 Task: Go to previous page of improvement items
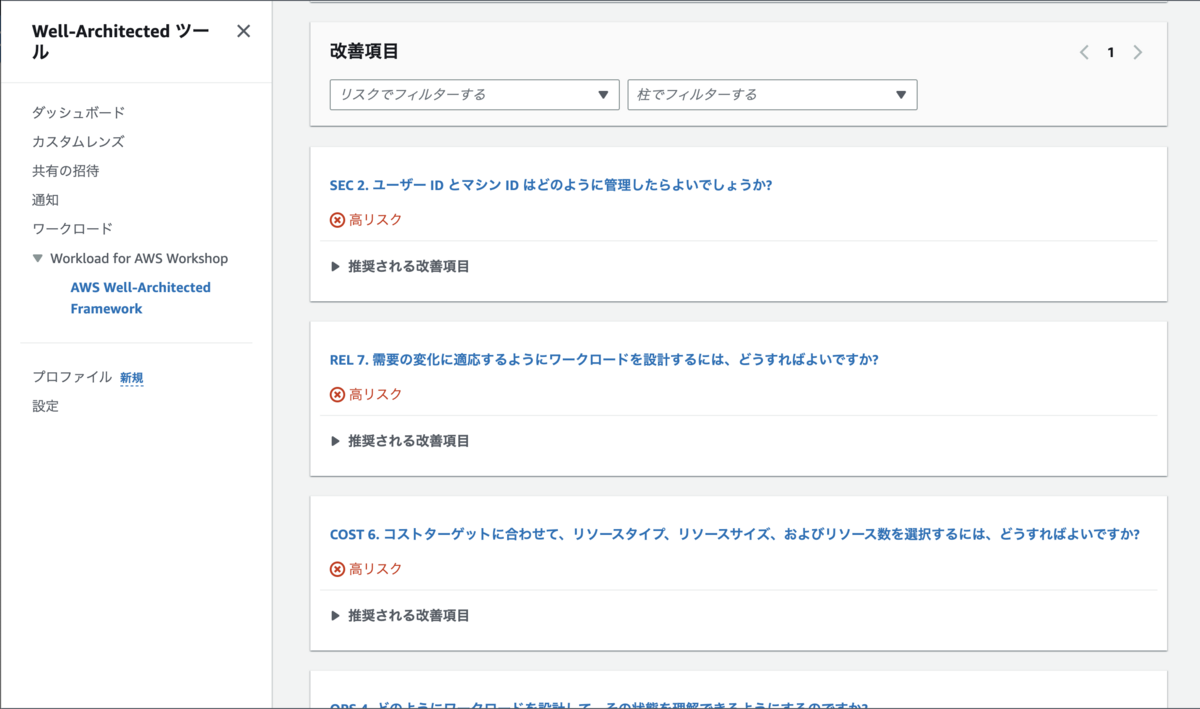[1084, 53]
